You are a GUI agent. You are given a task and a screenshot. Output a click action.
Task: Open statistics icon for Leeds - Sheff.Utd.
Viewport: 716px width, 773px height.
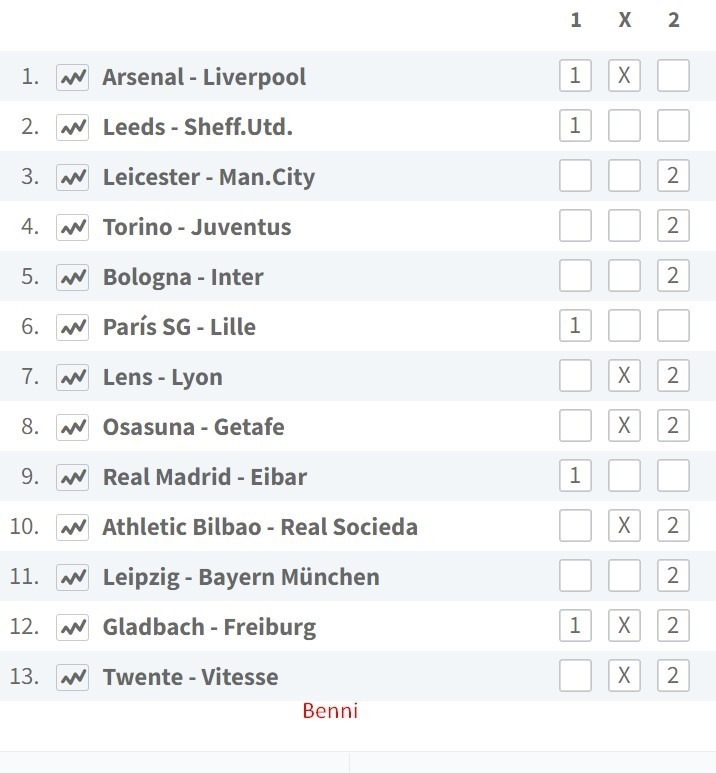pyautogui.click(x=72, y=127)
